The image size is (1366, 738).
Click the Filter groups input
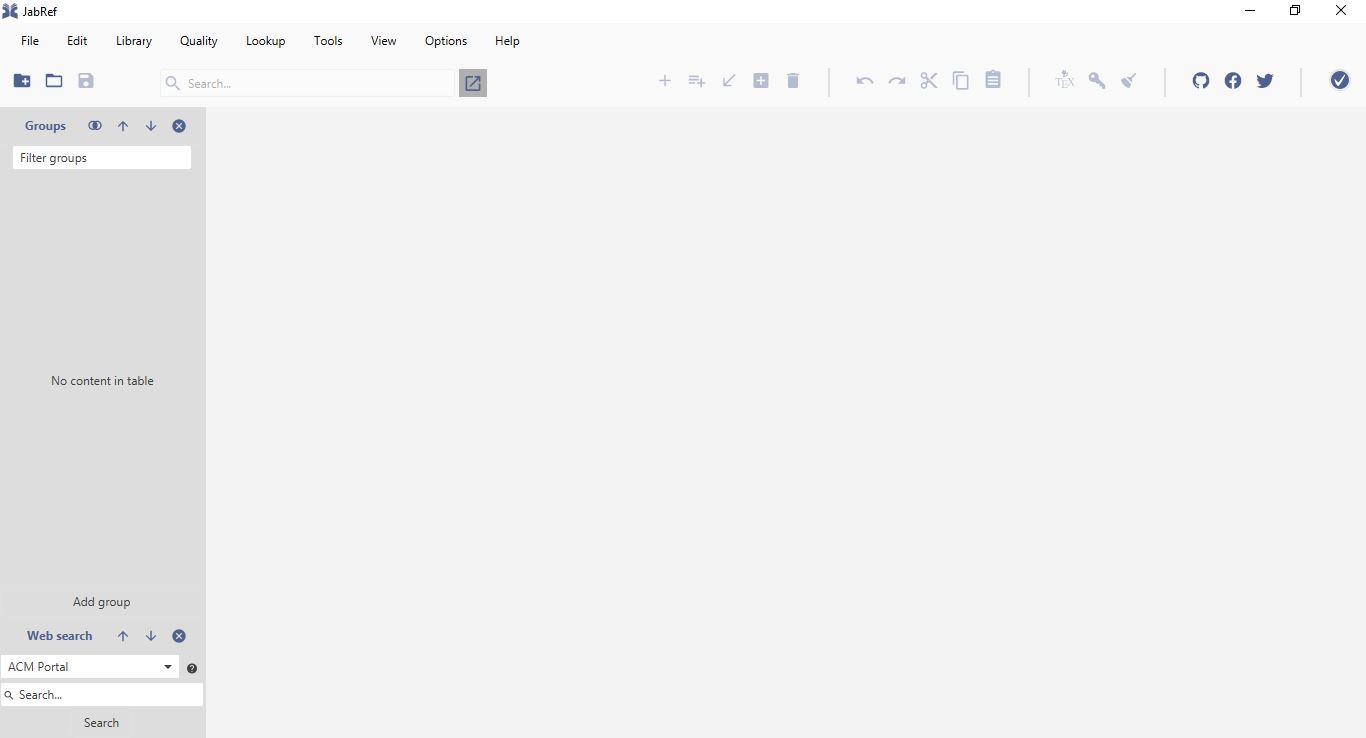click(x=102, y=158)
